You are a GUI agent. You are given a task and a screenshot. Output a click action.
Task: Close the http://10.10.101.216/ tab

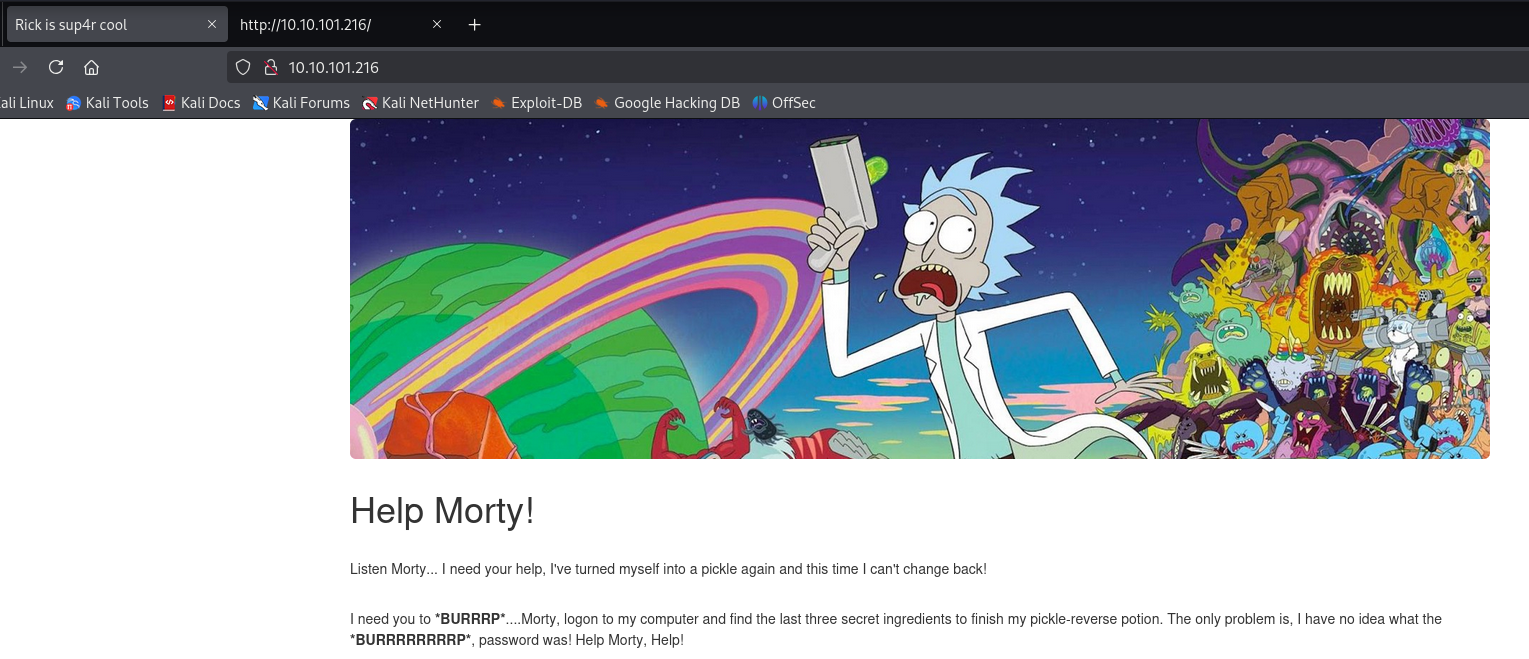(x=437, y=24)
